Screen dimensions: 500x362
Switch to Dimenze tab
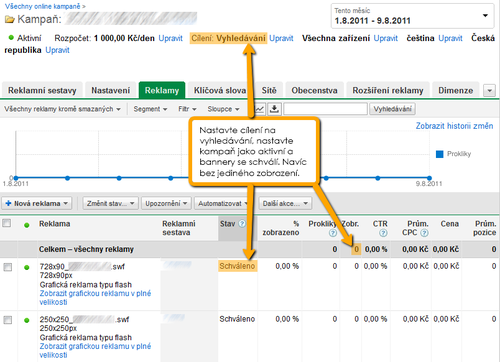point(456,90)
